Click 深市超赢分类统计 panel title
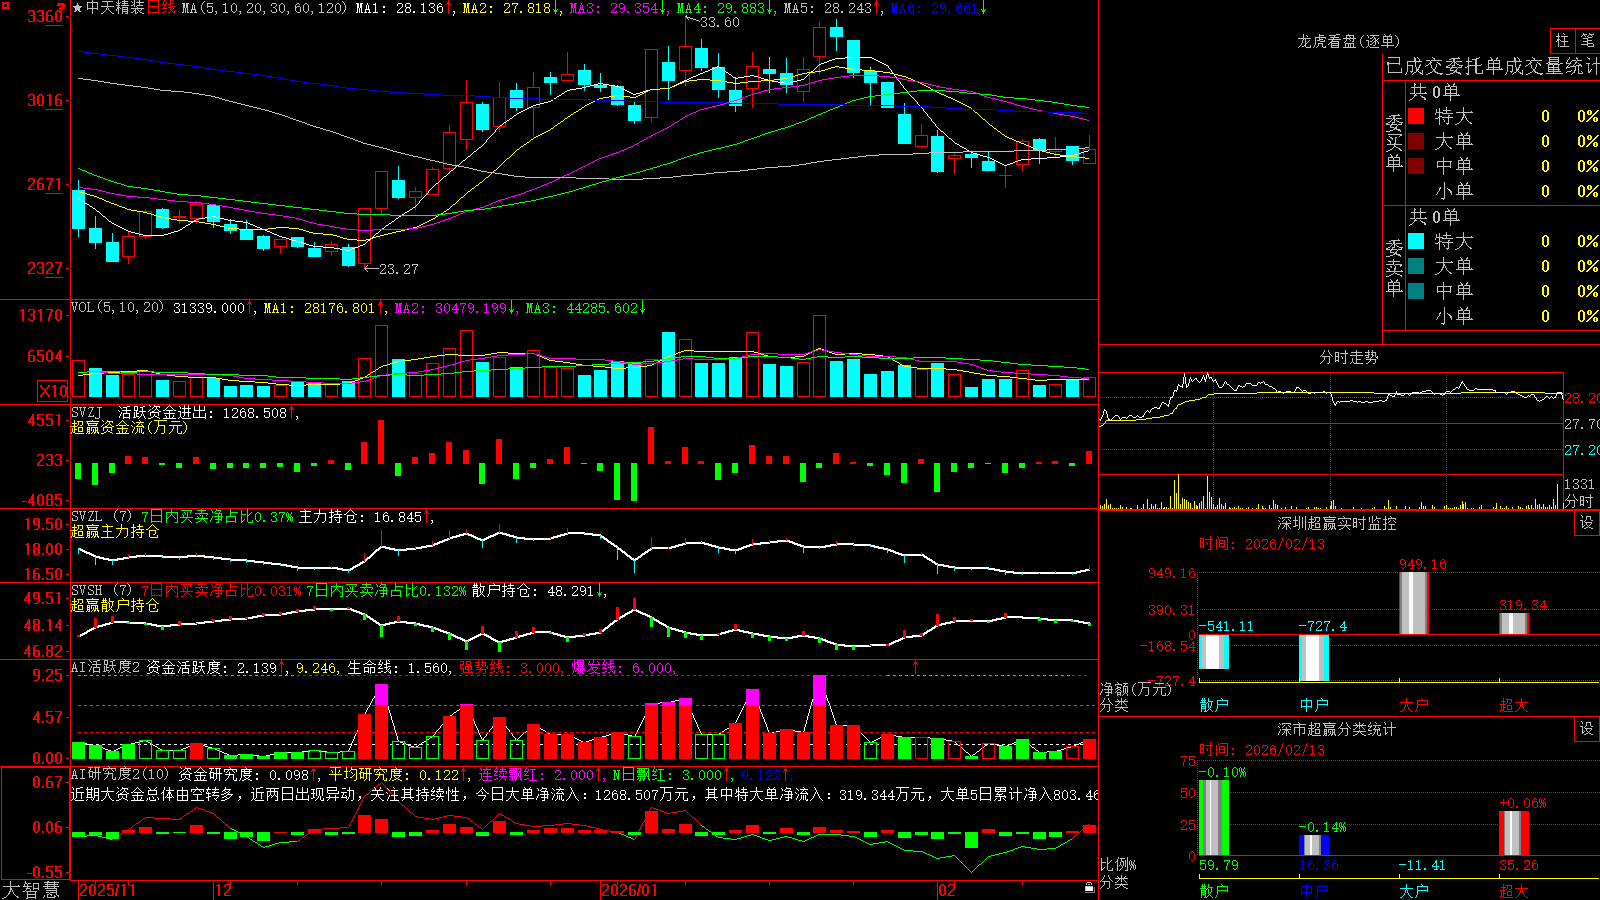Image resolution: width=1600 pixels, height=900 pixels. coord(1337,729)
